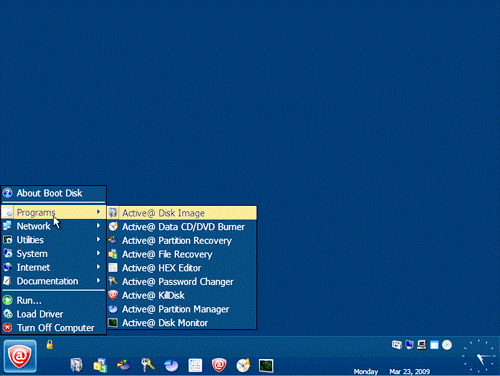
Task: Click the computer network tray icon
Action: 422,345
